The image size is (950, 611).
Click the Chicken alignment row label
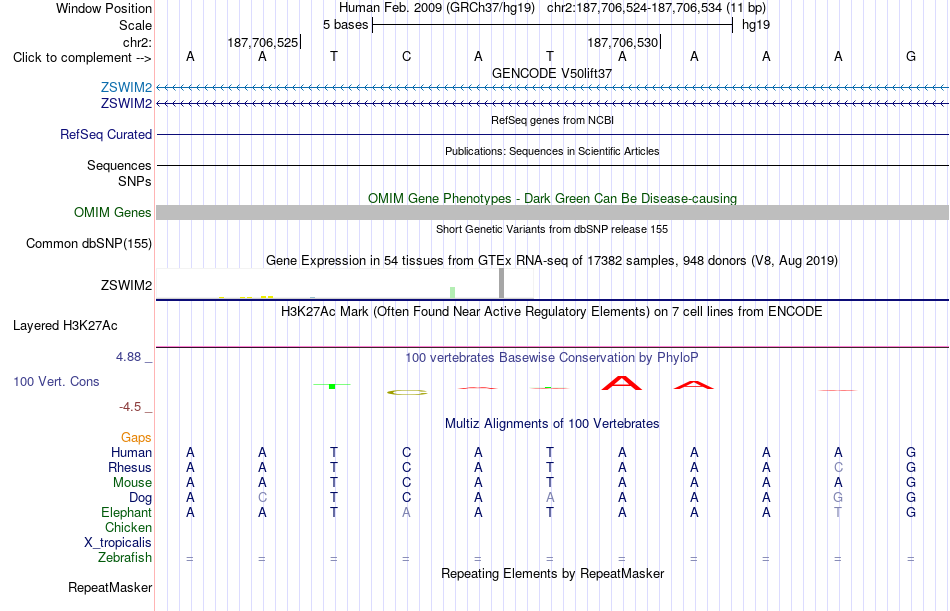[x=128, y=528]
